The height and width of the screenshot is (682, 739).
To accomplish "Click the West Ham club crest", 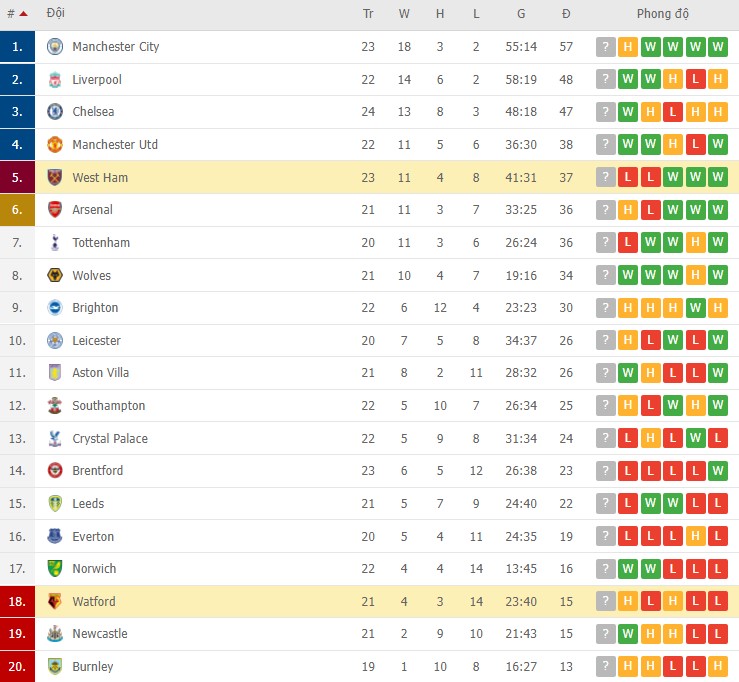I will 55,178.
